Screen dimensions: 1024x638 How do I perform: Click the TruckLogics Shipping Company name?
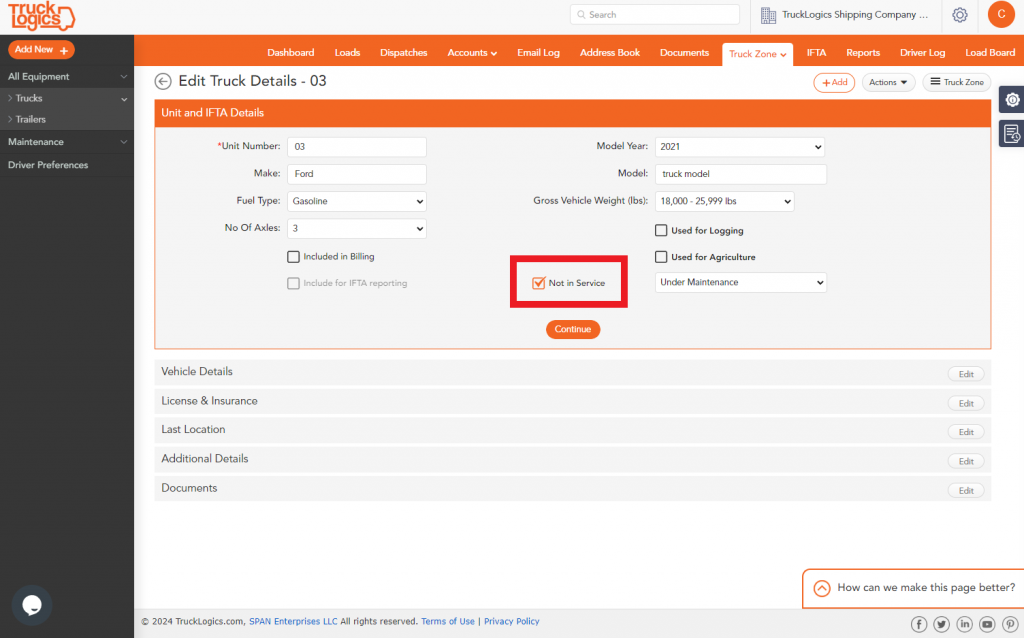coord(855,14)
